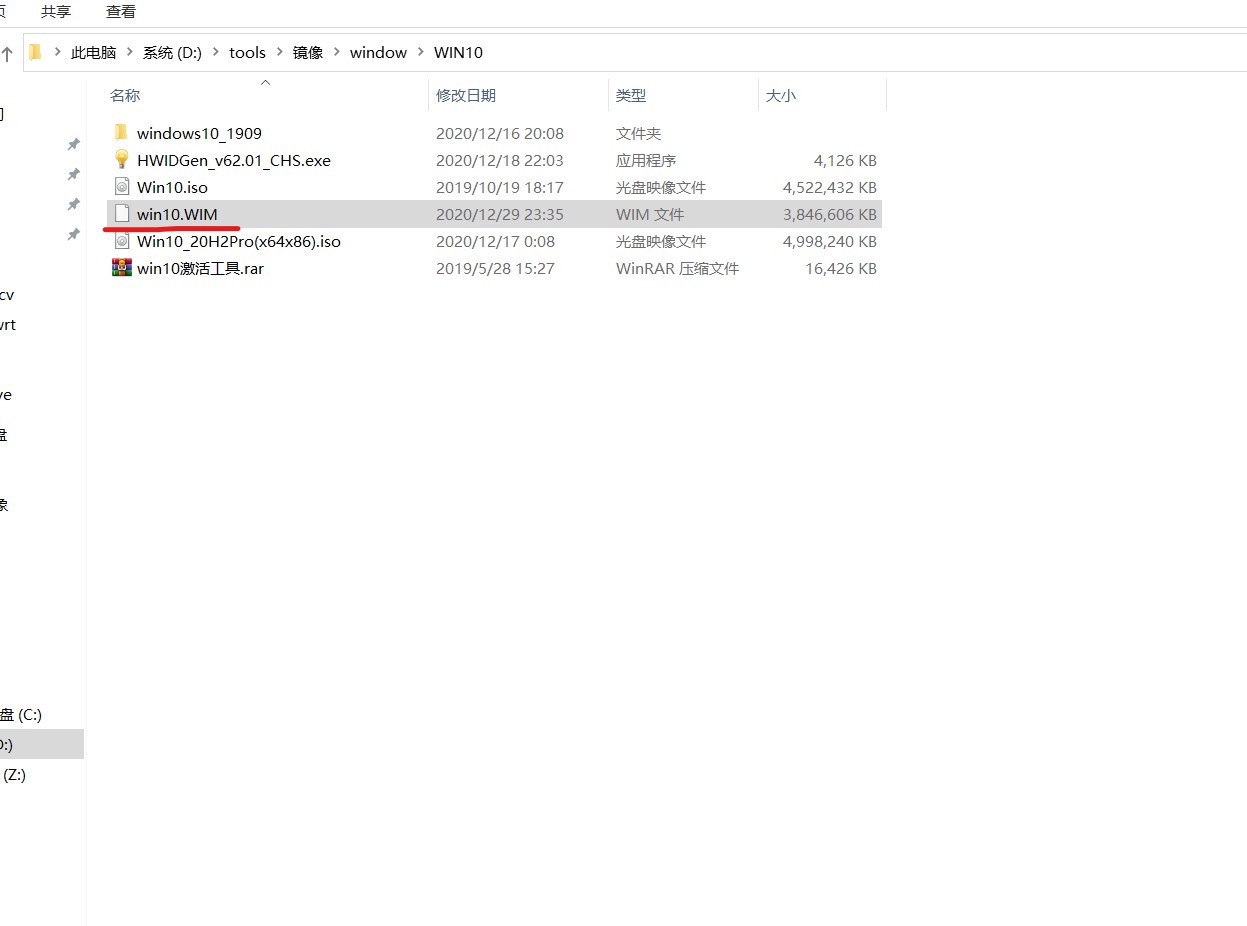Select the file name windows10_1909

[x=199, y=133]
